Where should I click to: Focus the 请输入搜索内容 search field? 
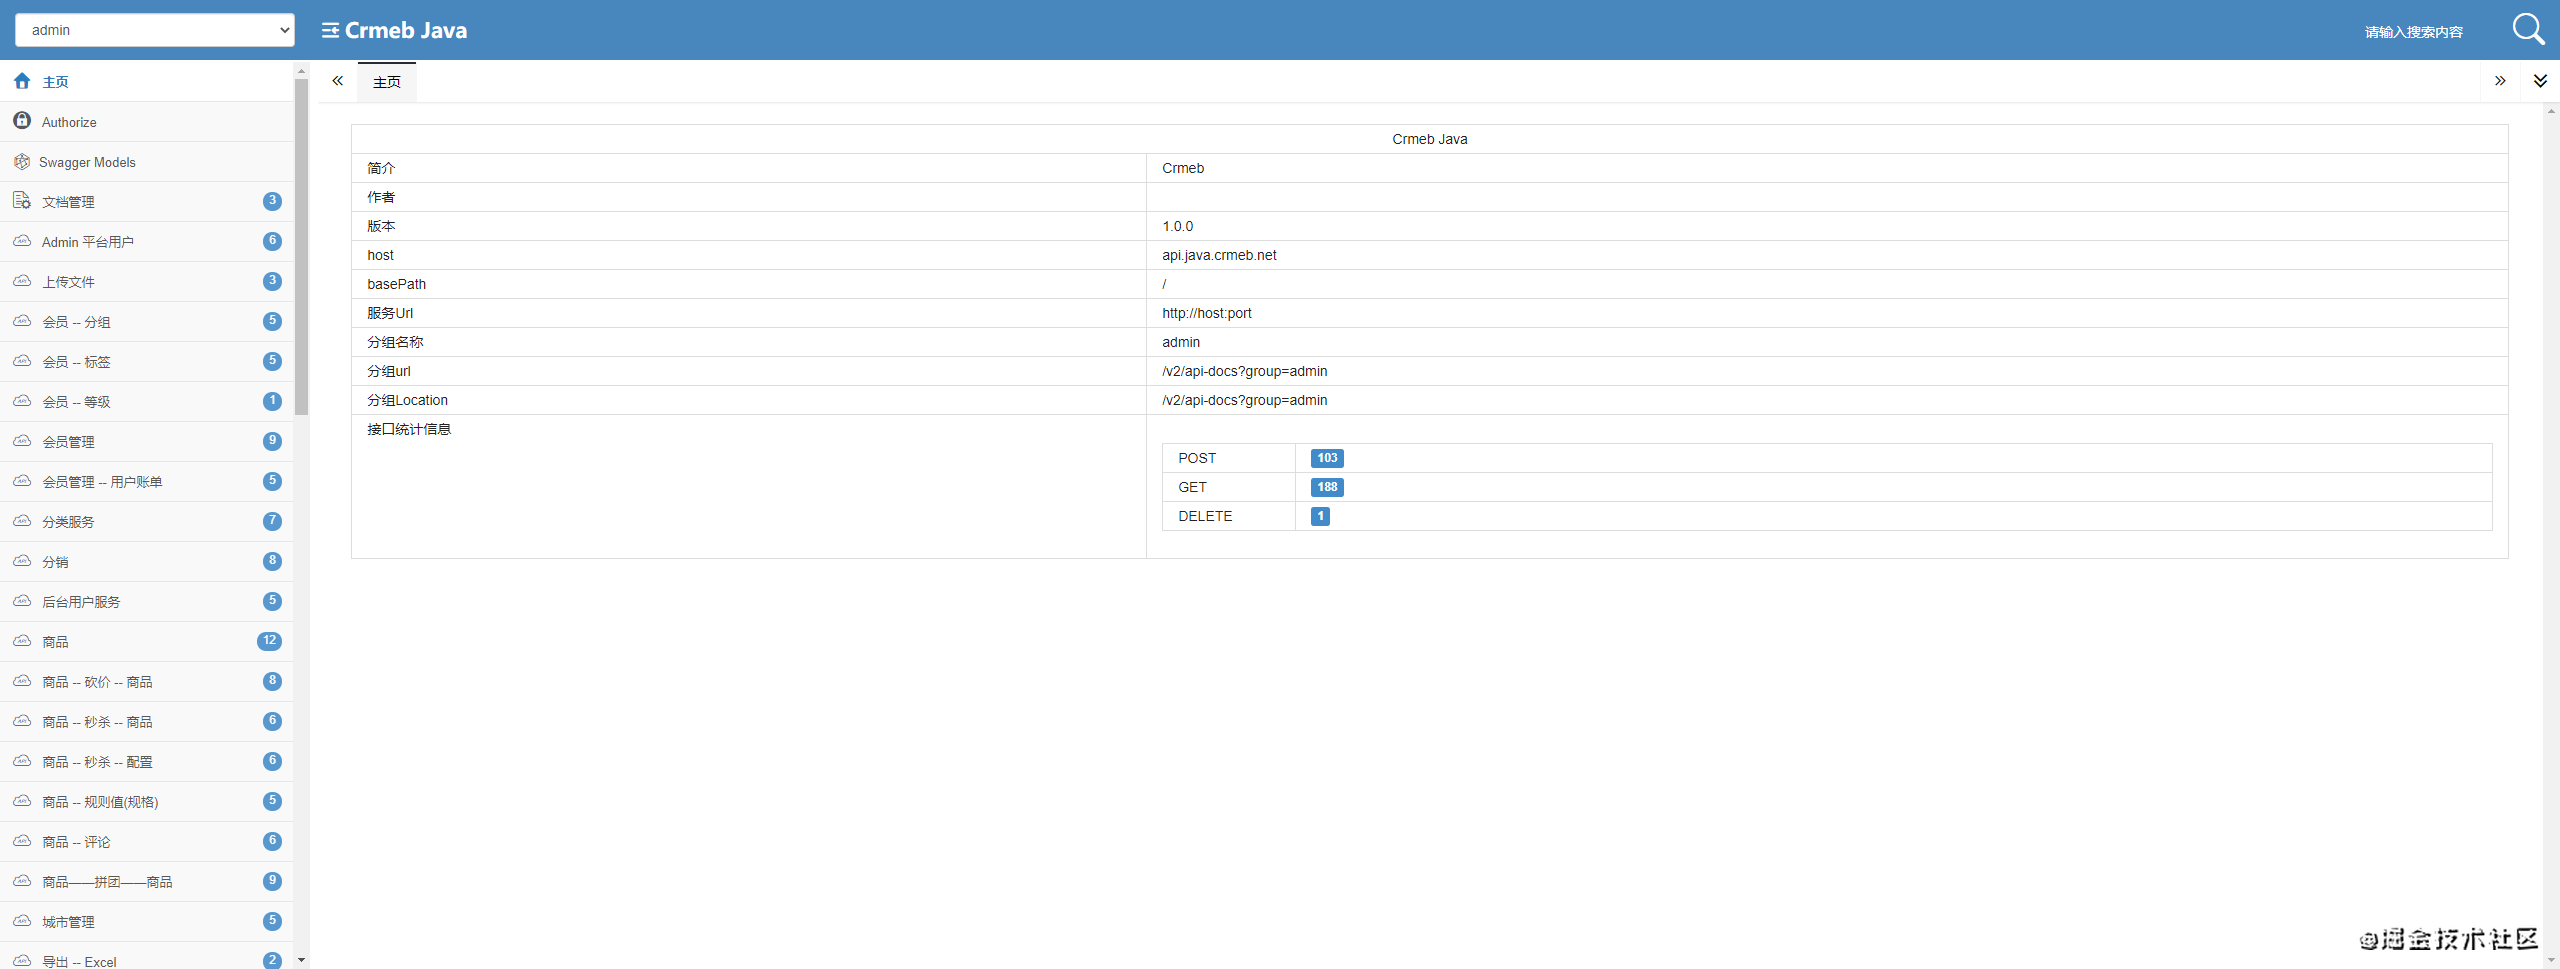point(2414,32)
